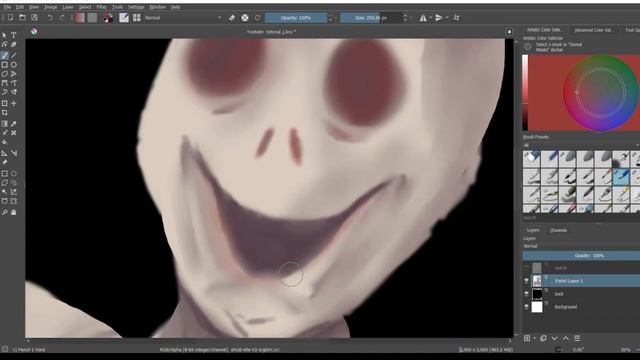The width and height of the screenshot is (640, 360).
Task: Select the Transform tool
Action: [x=4, y=104]
